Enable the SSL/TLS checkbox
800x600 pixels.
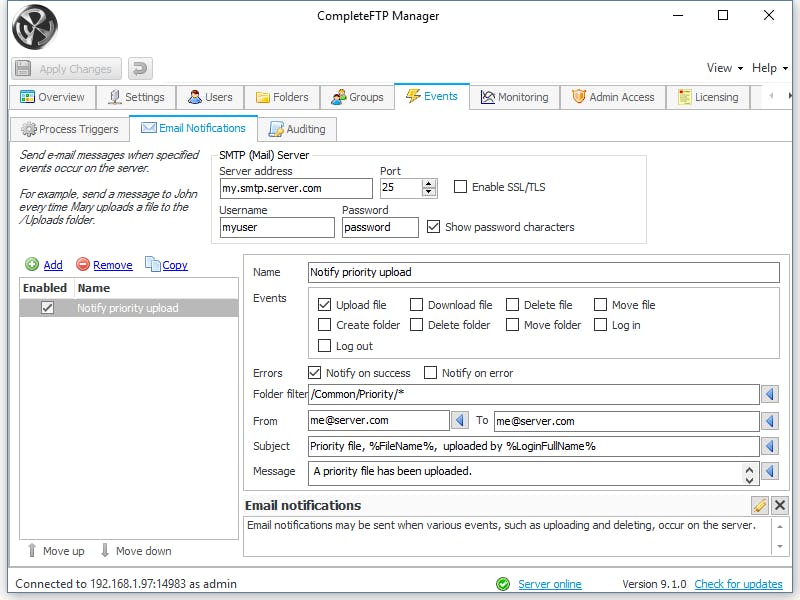click(460, 187)
